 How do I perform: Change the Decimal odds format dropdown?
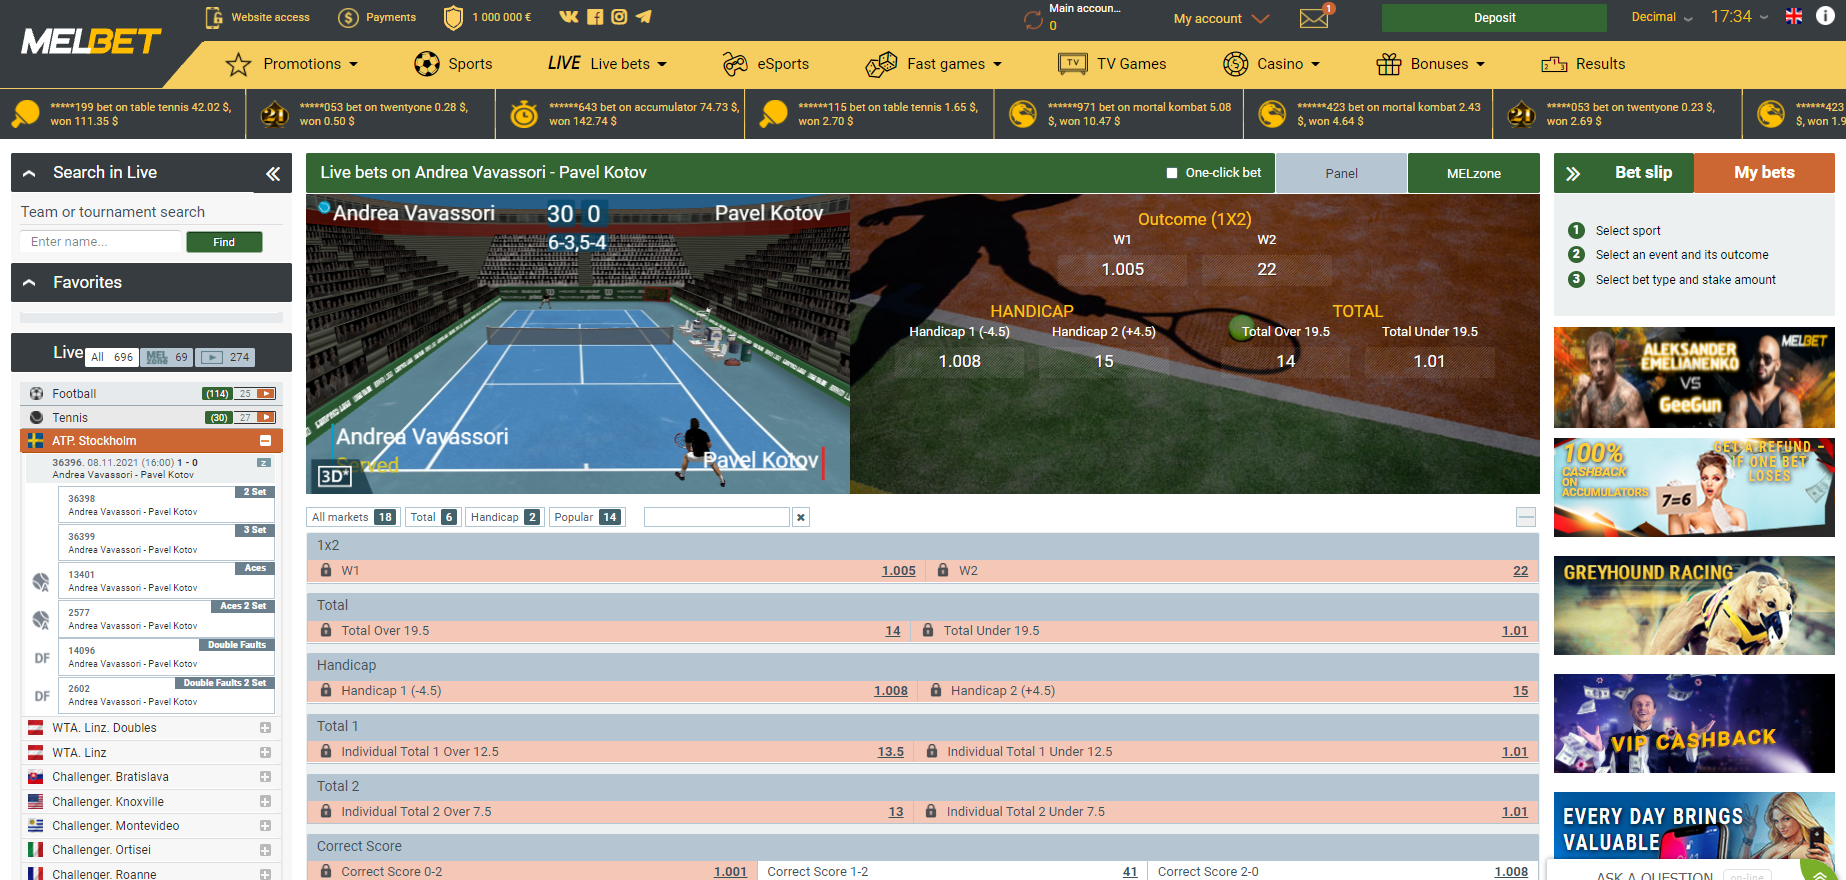click(1662, 17)
